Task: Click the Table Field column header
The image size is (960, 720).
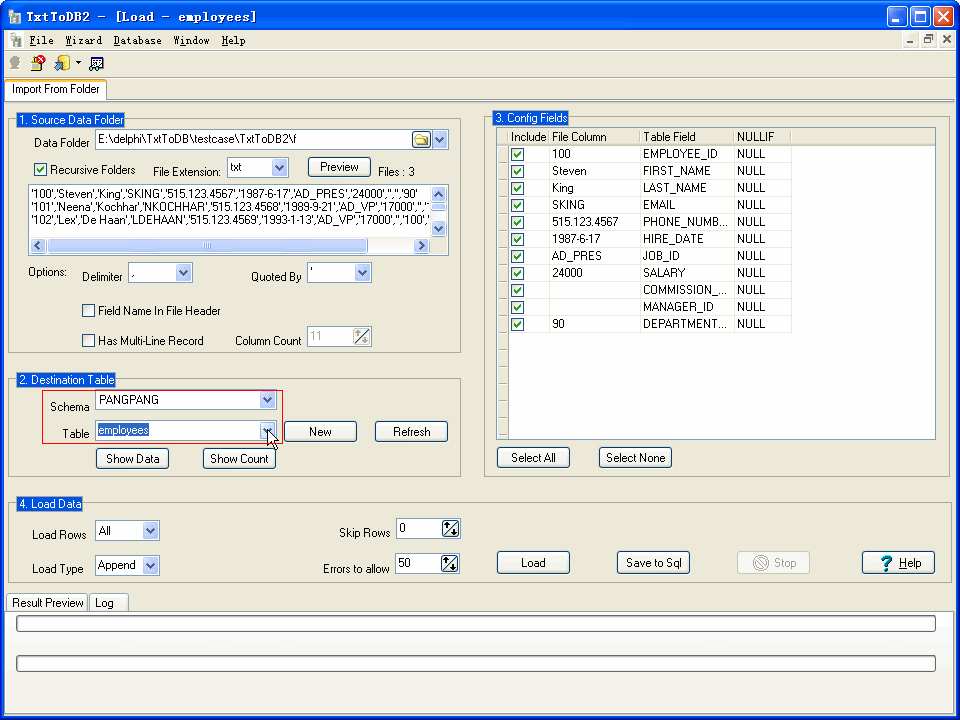Action: tap(686, 137)
